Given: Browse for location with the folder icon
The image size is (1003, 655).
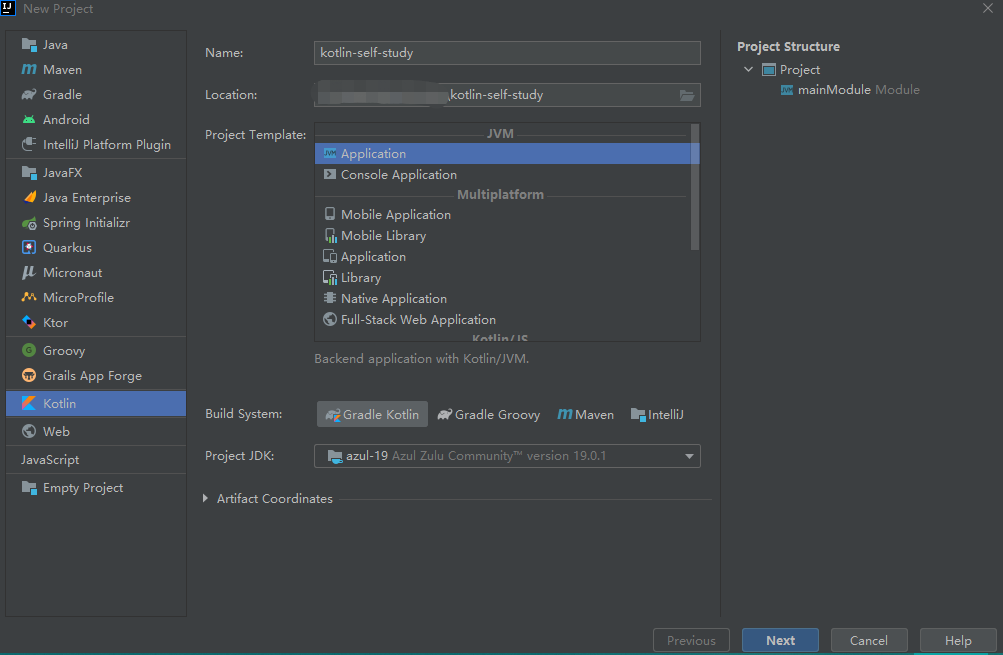Looking at the screenshot, I should pos(686,95).
